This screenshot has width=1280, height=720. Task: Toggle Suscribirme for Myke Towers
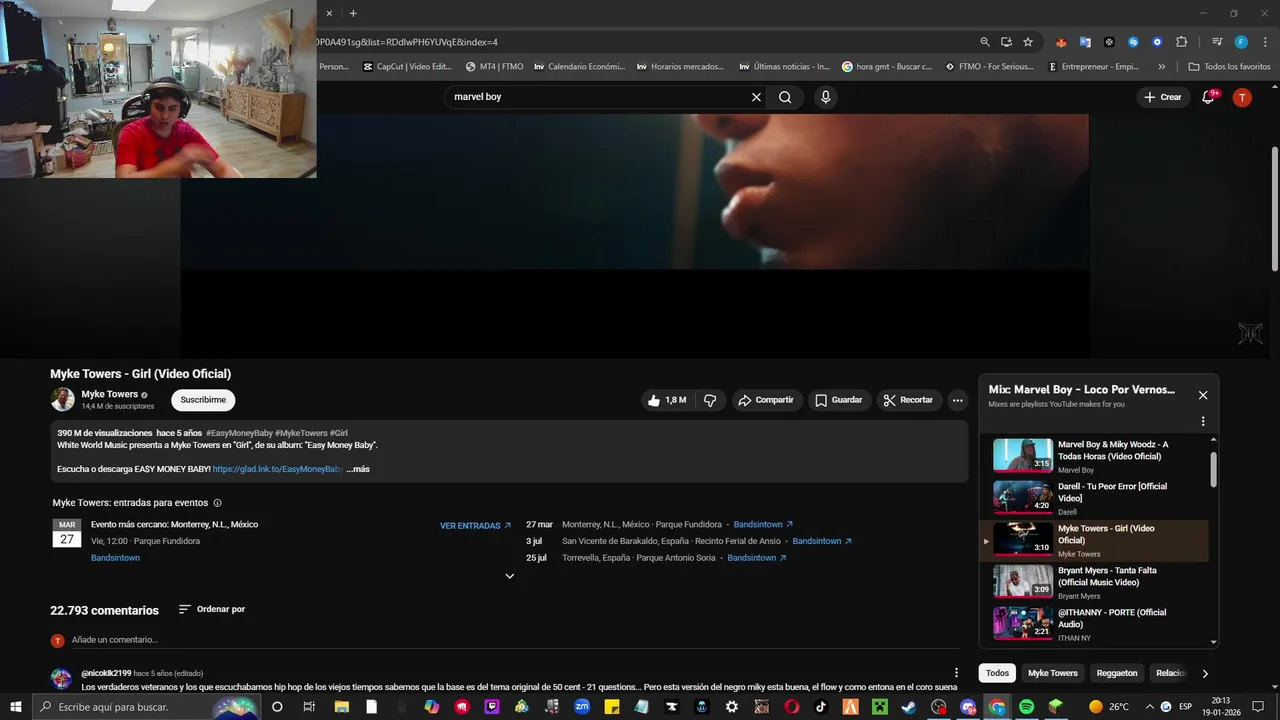point(203,400)
